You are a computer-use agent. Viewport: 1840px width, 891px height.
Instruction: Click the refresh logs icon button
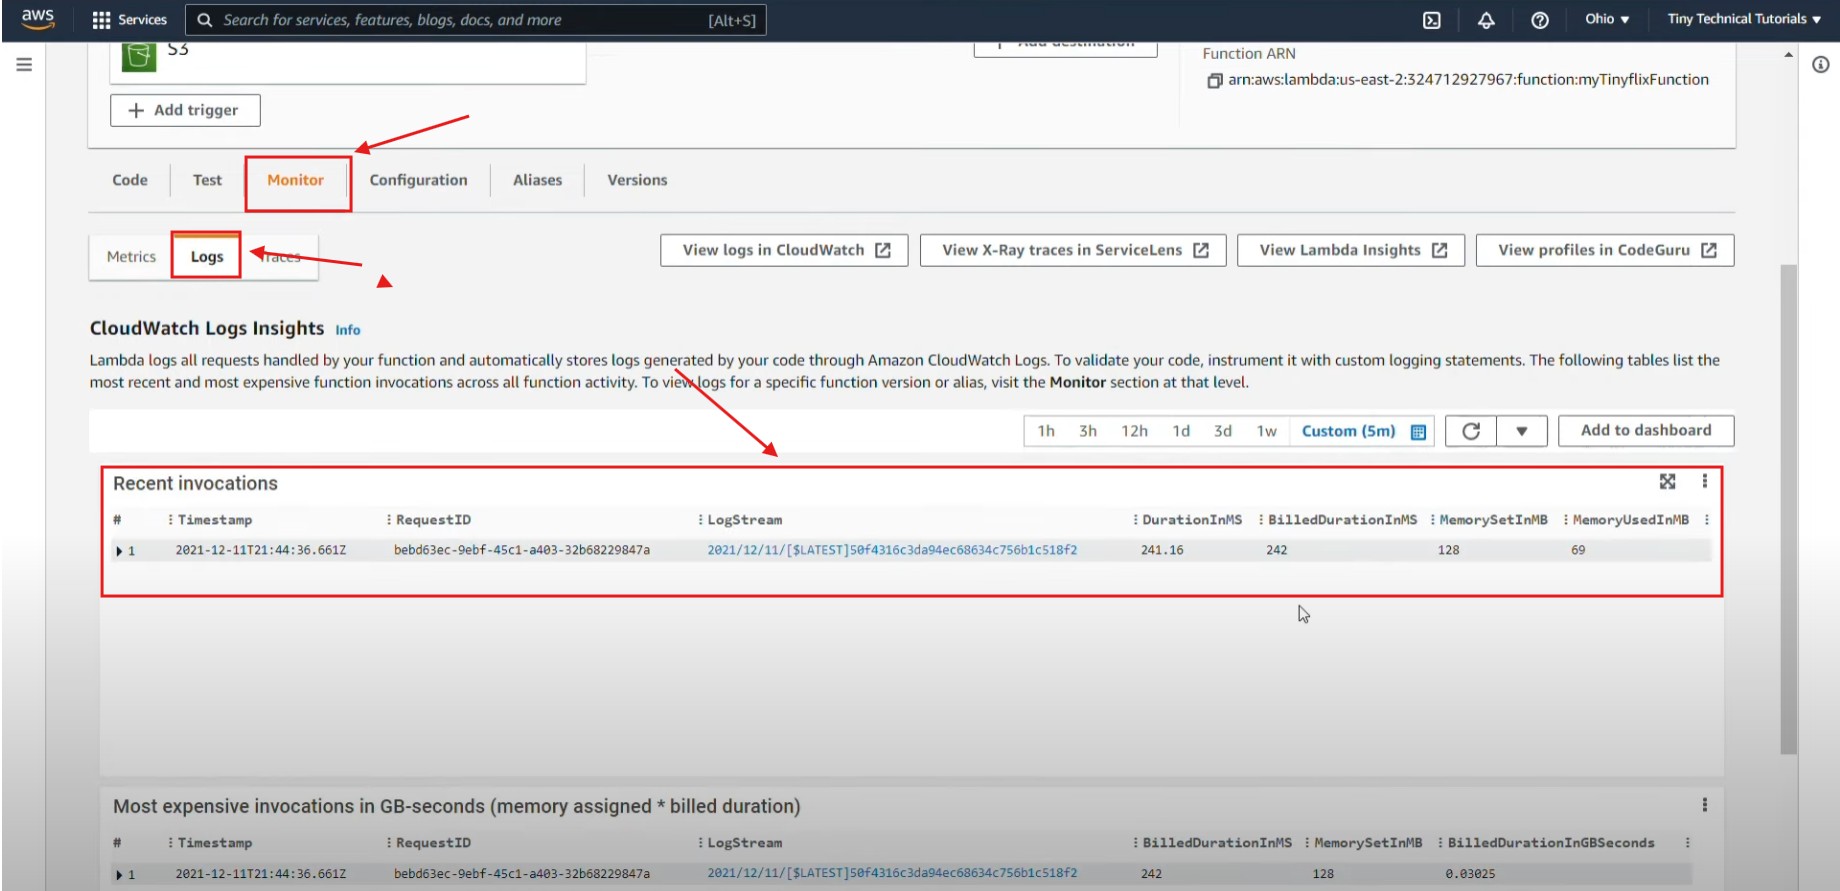(1471, 431)
